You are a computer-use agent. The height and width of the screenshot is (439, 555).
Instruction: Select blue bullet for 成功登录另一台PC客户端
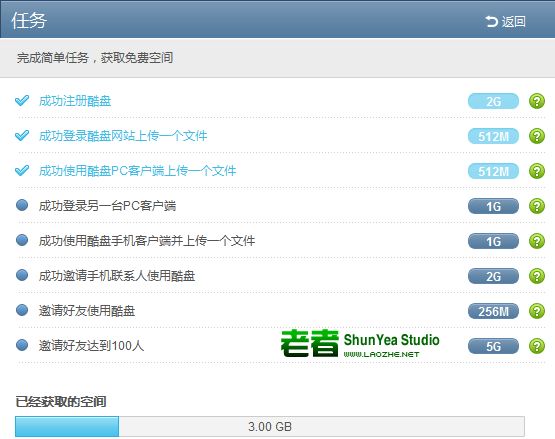[22, 205]
